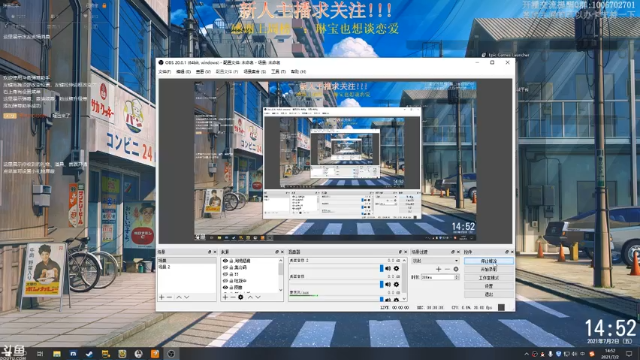The image size is (640, 360).
Task: Open settings gear for 桌面音频 channel
Action: click(x=396, y=284)
